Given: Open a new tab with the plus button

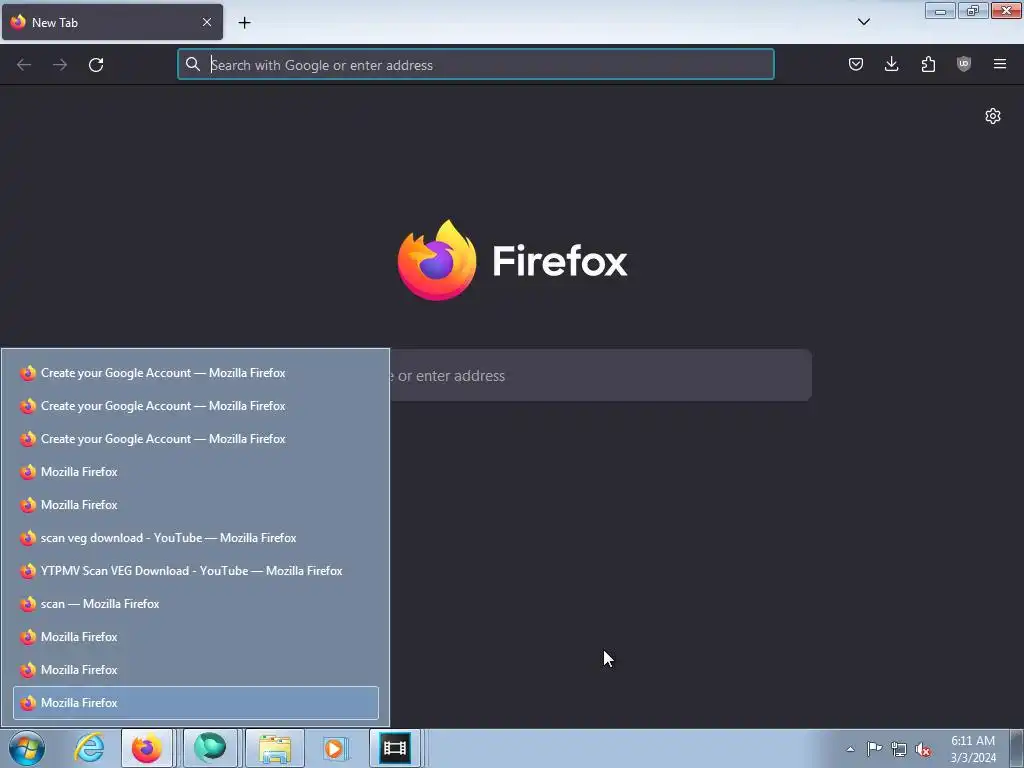Looking at the screenshot, I should 244,23.
